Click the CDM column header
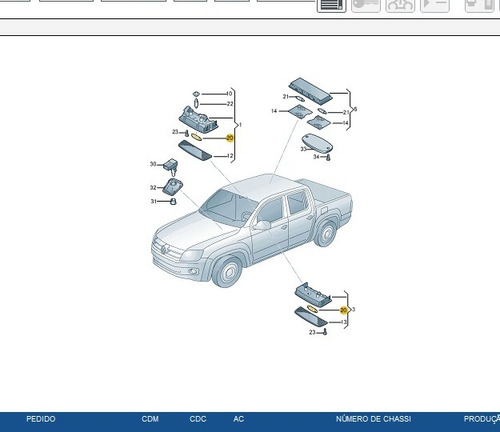The width and height of the screenshot is (500, 432). coord(150,419)
